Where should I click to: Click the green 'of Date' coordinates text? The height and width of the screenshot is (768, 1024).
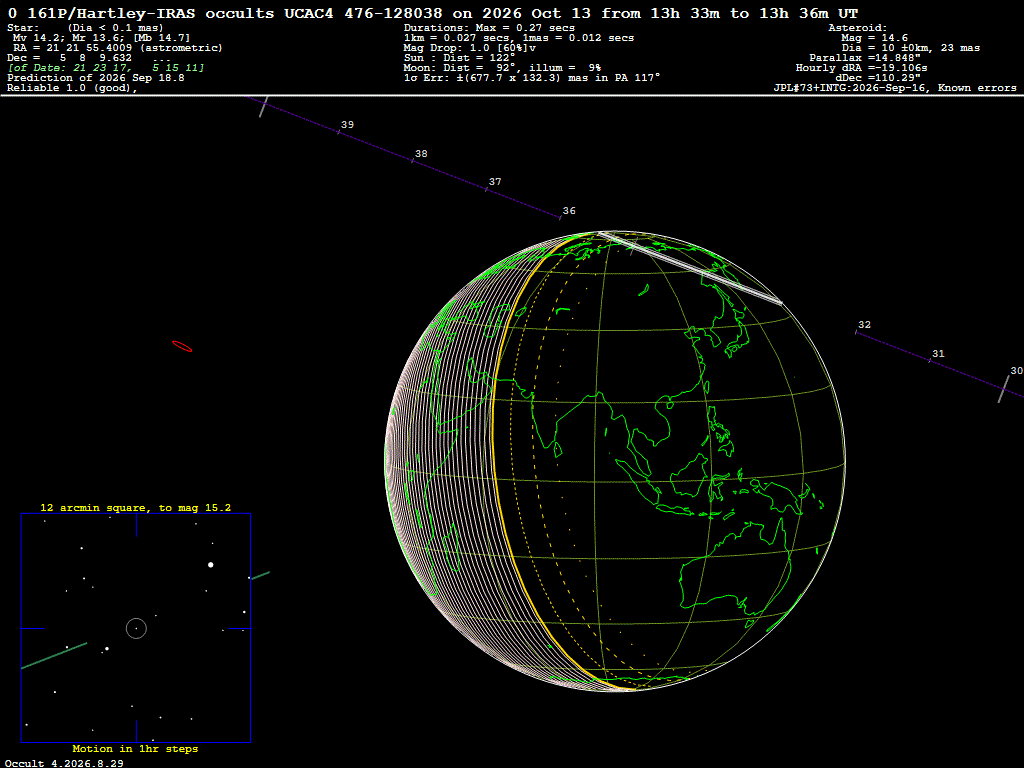coord(106,68)
